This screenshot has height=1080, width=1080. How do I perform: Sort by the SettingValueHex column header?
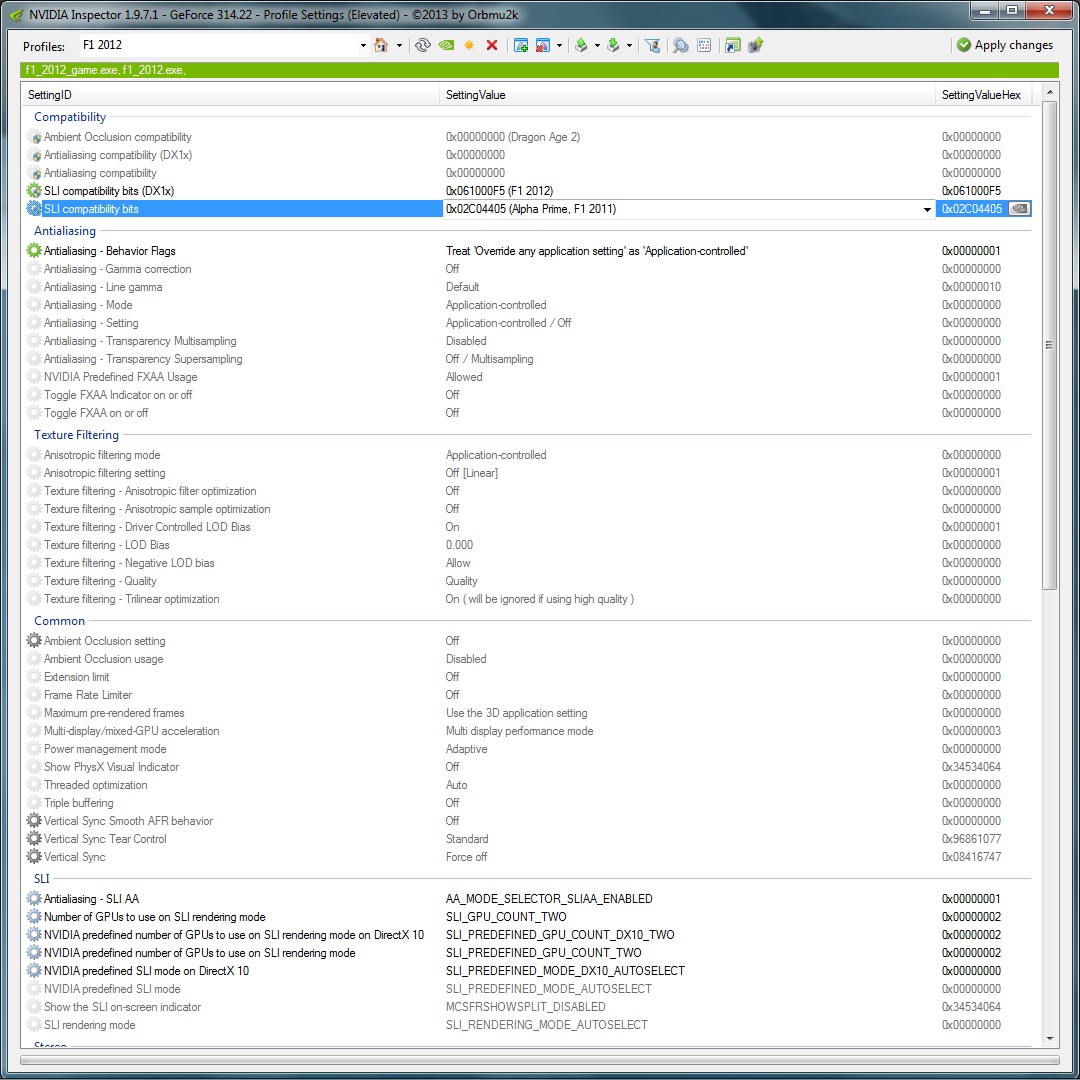pyautogui.click(x=984, y=95)
